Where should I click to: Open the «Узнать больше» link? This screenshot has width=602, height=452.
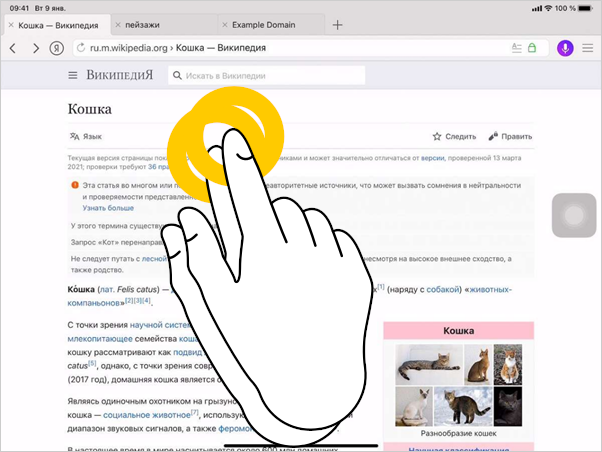pos(108,208)
